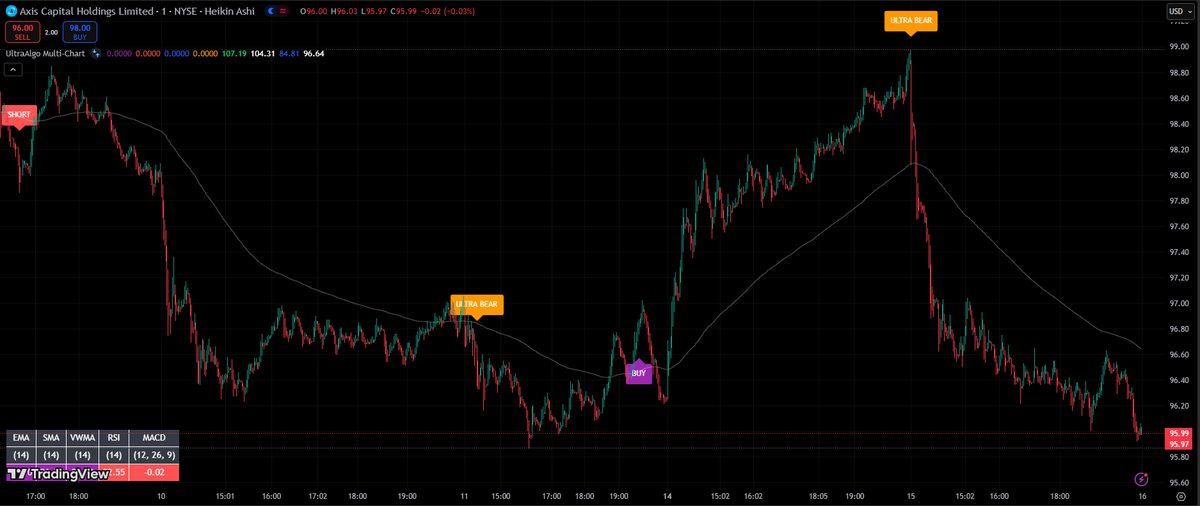This screenshot has width=1200, height=506.
Task: Click the L95.97 low price value
Action: [x=376, y=11]
